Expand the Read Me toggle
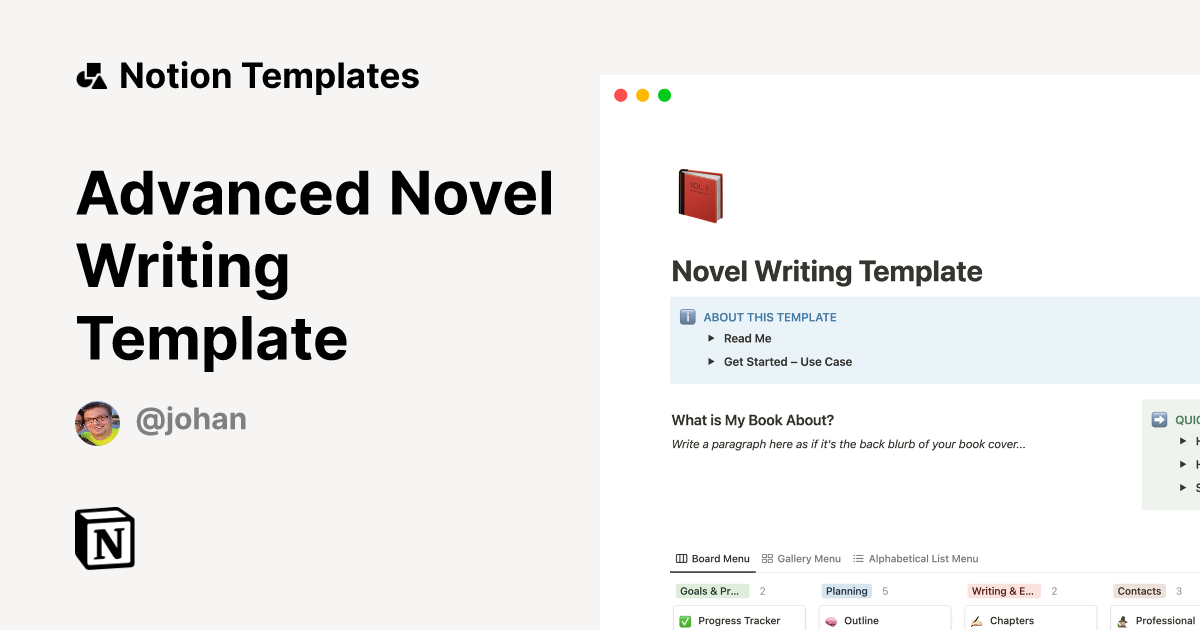Image resolution: width=1200 pixels, height=630 pixels. click(x=712, y=339)
